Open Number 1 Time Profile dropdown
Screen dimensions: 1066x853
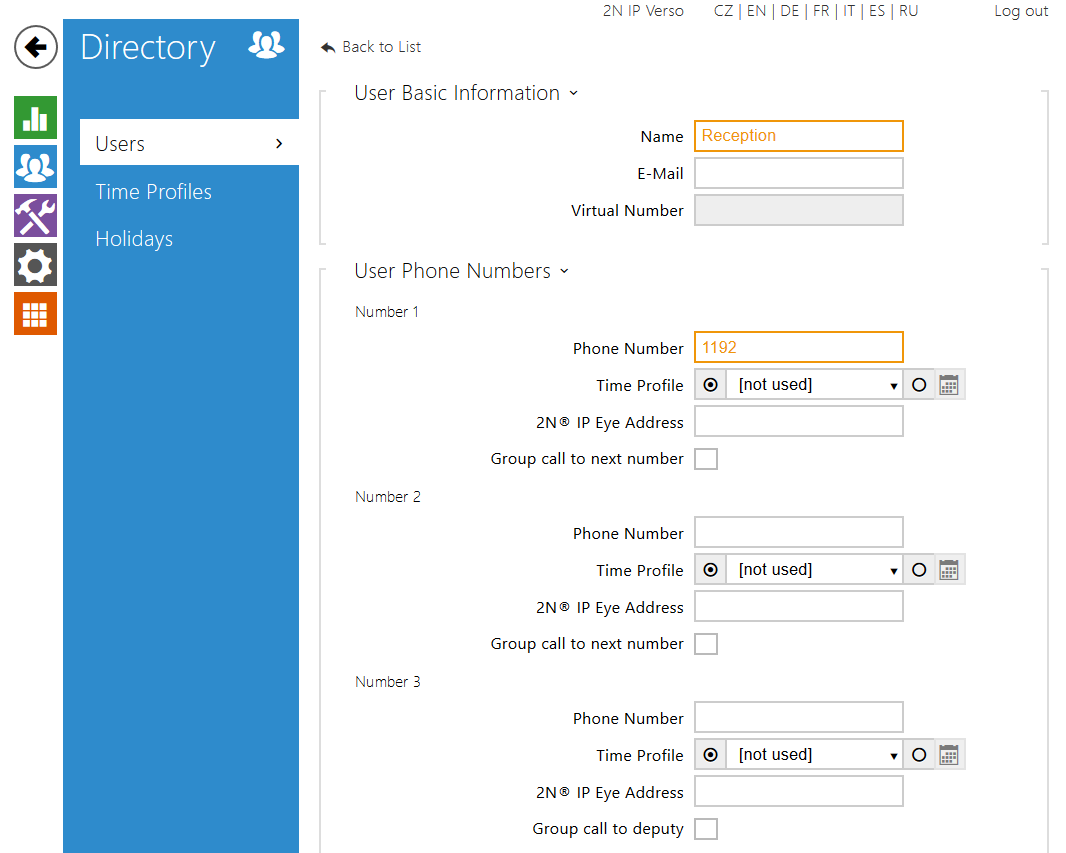click(814, 385)
